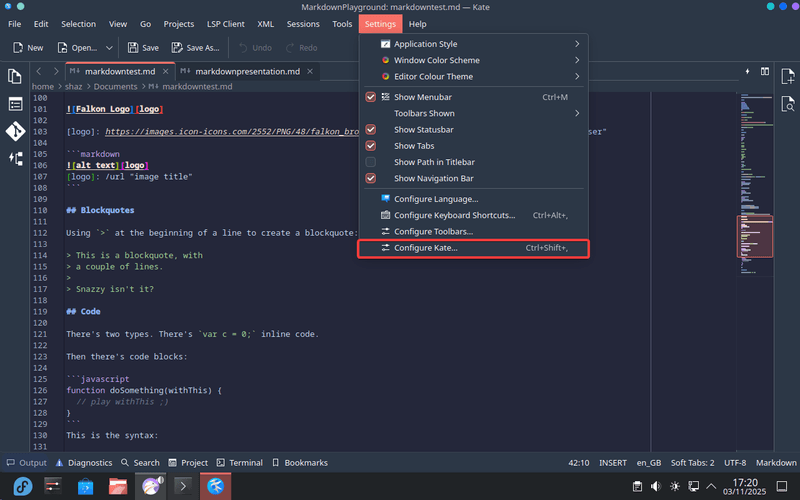Open Soft Tabs: 2 indentation dropdown
Image resolution: width=800 pixels, height=500 pixels.
pyautogui.click(x=692, y=463)
